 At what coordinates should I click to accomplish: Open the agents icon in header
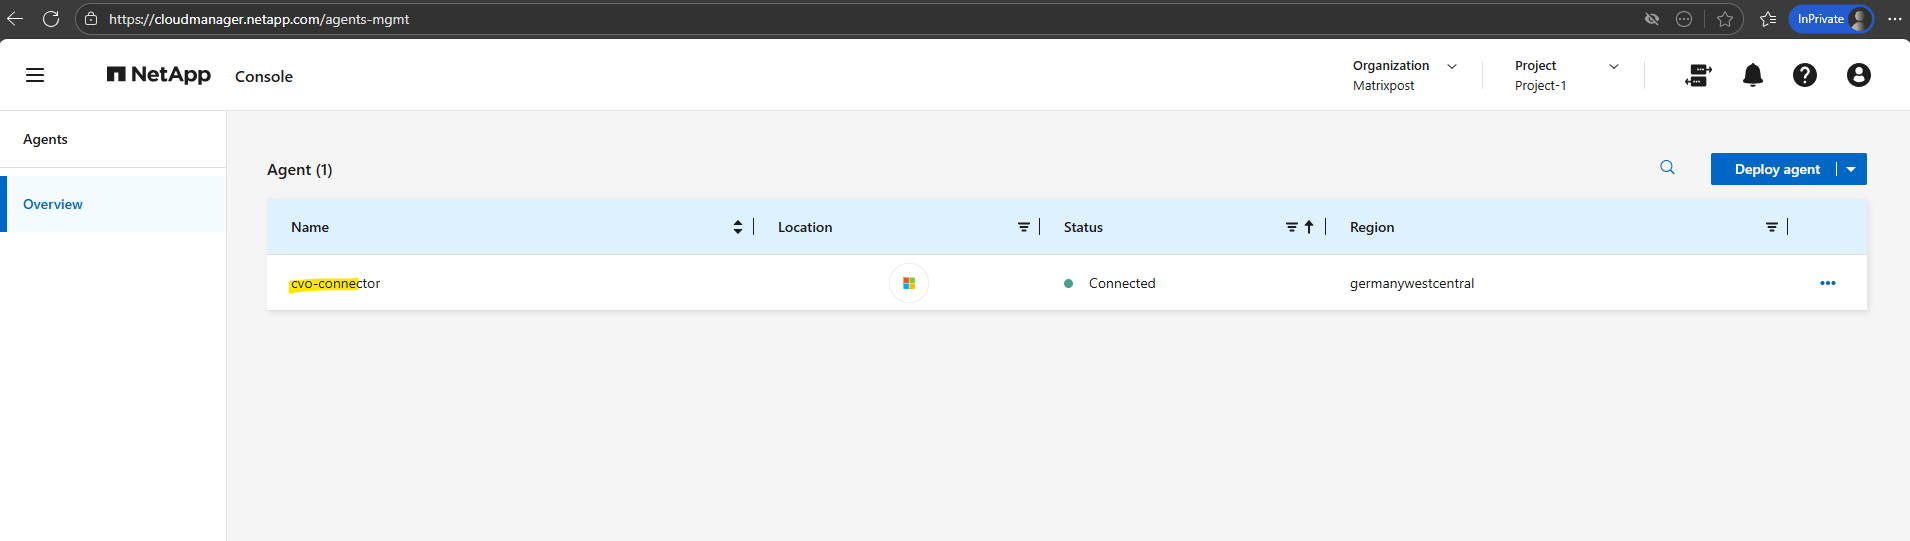[1698, 75]
